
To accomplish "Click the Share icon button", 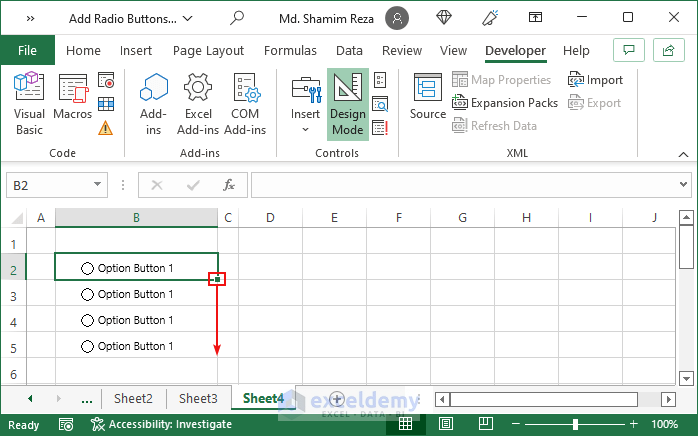I will click(x=668, y=50).
